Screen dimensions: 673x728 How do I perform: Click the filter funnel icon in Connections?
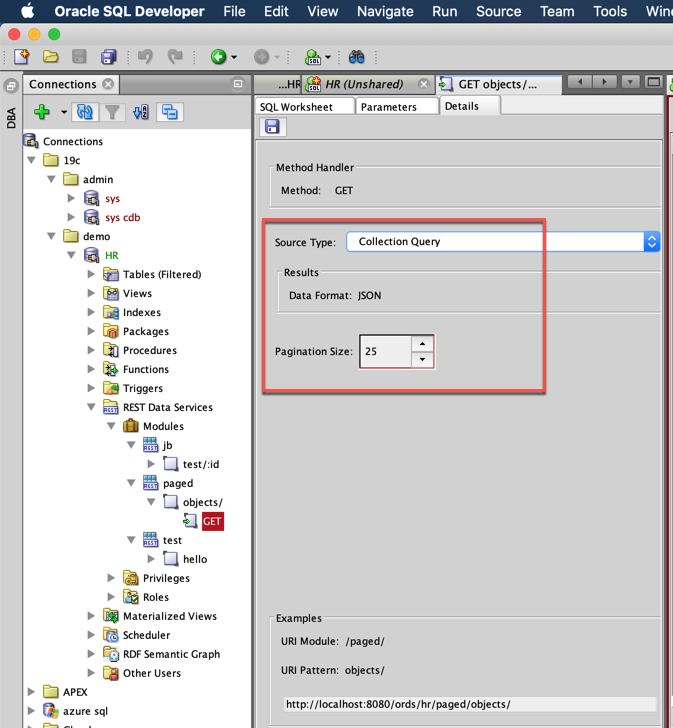click(112, 112)
